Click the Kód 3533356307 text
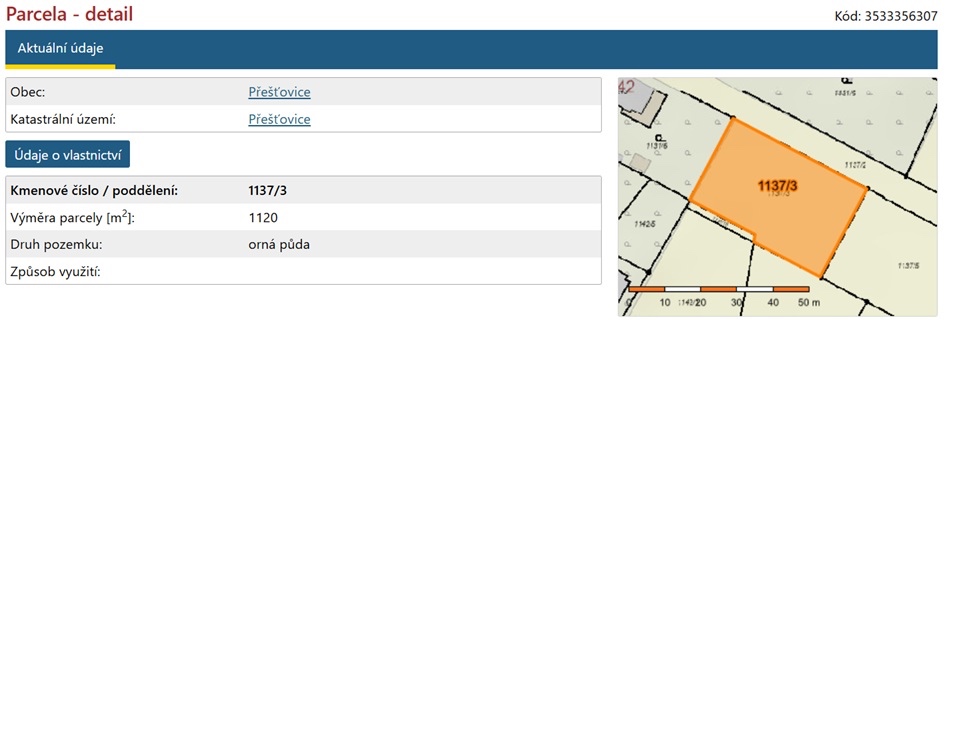The width and height of the screenshot is (959, 756). 886,17
